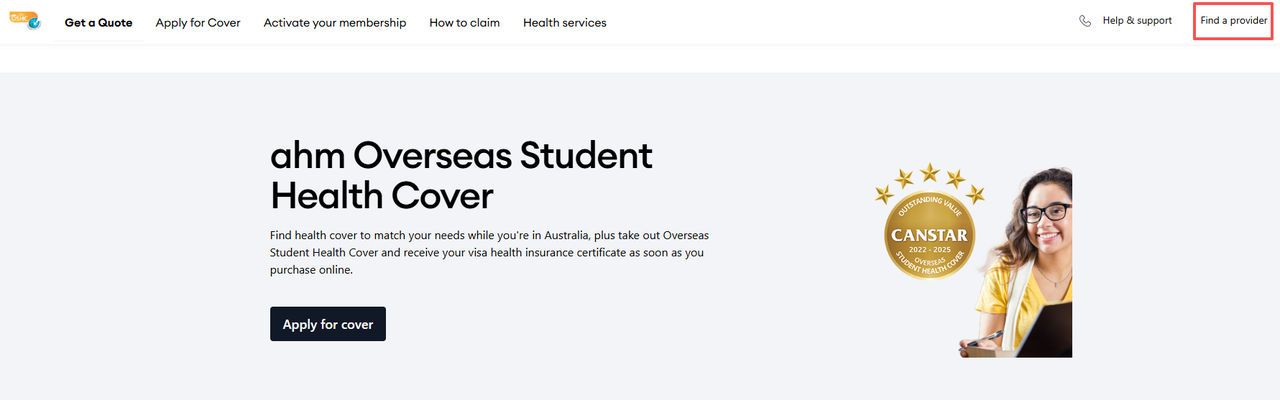Click the topmost gold star above the badge
Viewport: 1280px width, 400px height.
tap(930, 172)
